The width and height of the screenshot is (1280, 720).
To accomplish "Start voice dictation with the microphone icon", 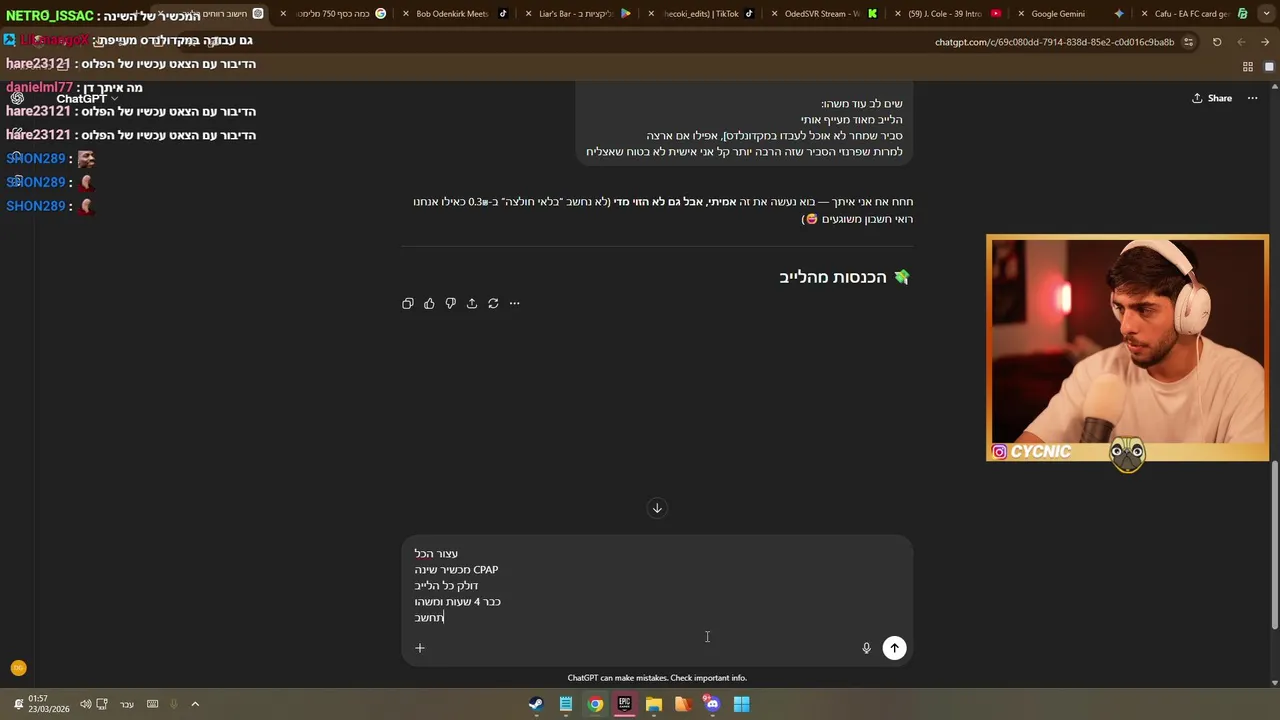I will tap(866, 648).
